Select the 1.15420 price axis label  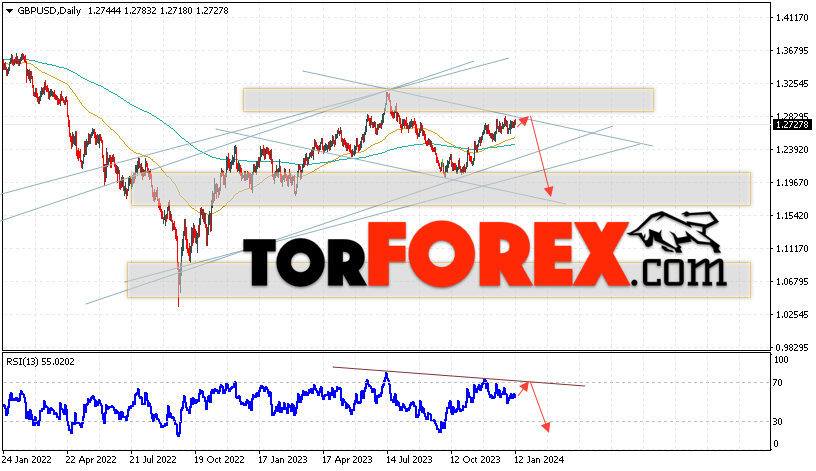coord(792,216)
